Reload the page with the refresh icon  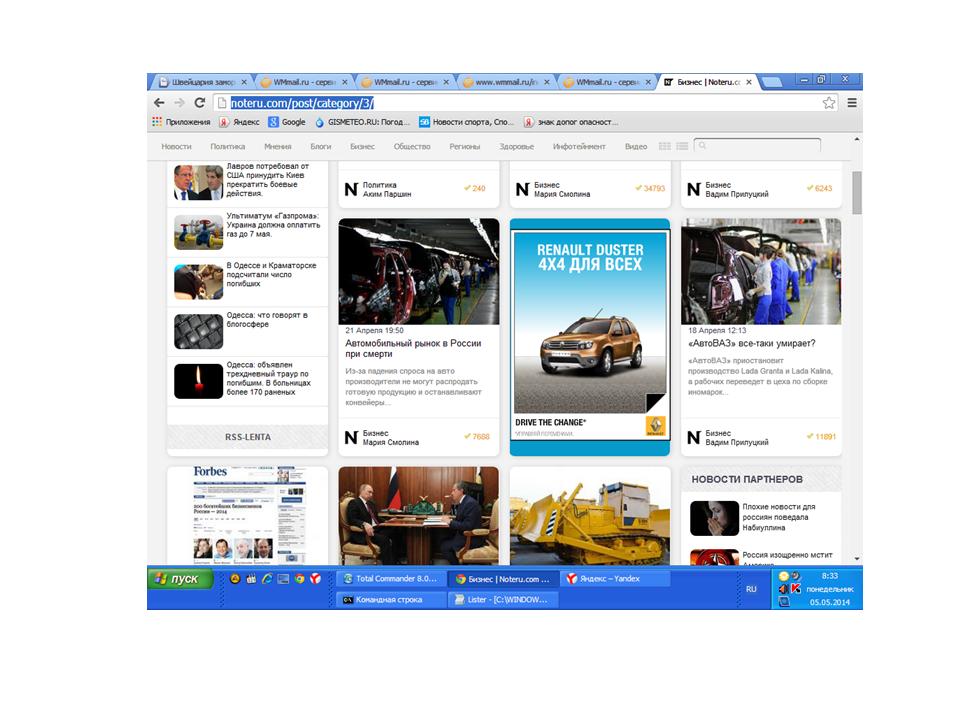[200, 103]
